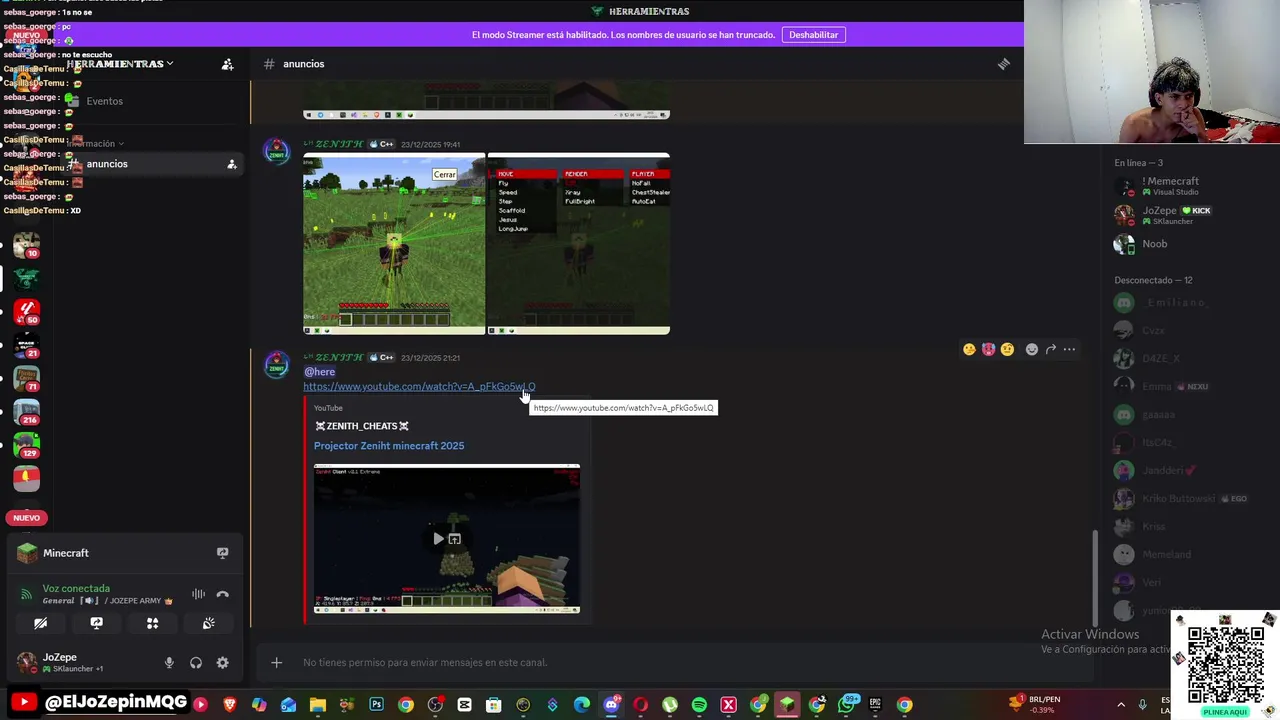Click the message attach plus button

pyautogui.click(x=277, y=662)
